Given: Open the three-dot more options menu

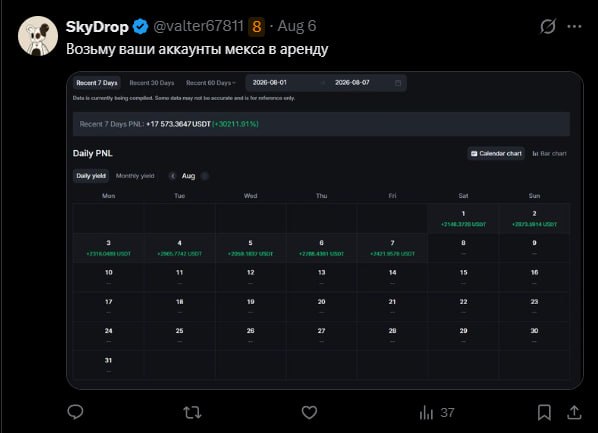Looking at the screenshot, I should [574, 26].
